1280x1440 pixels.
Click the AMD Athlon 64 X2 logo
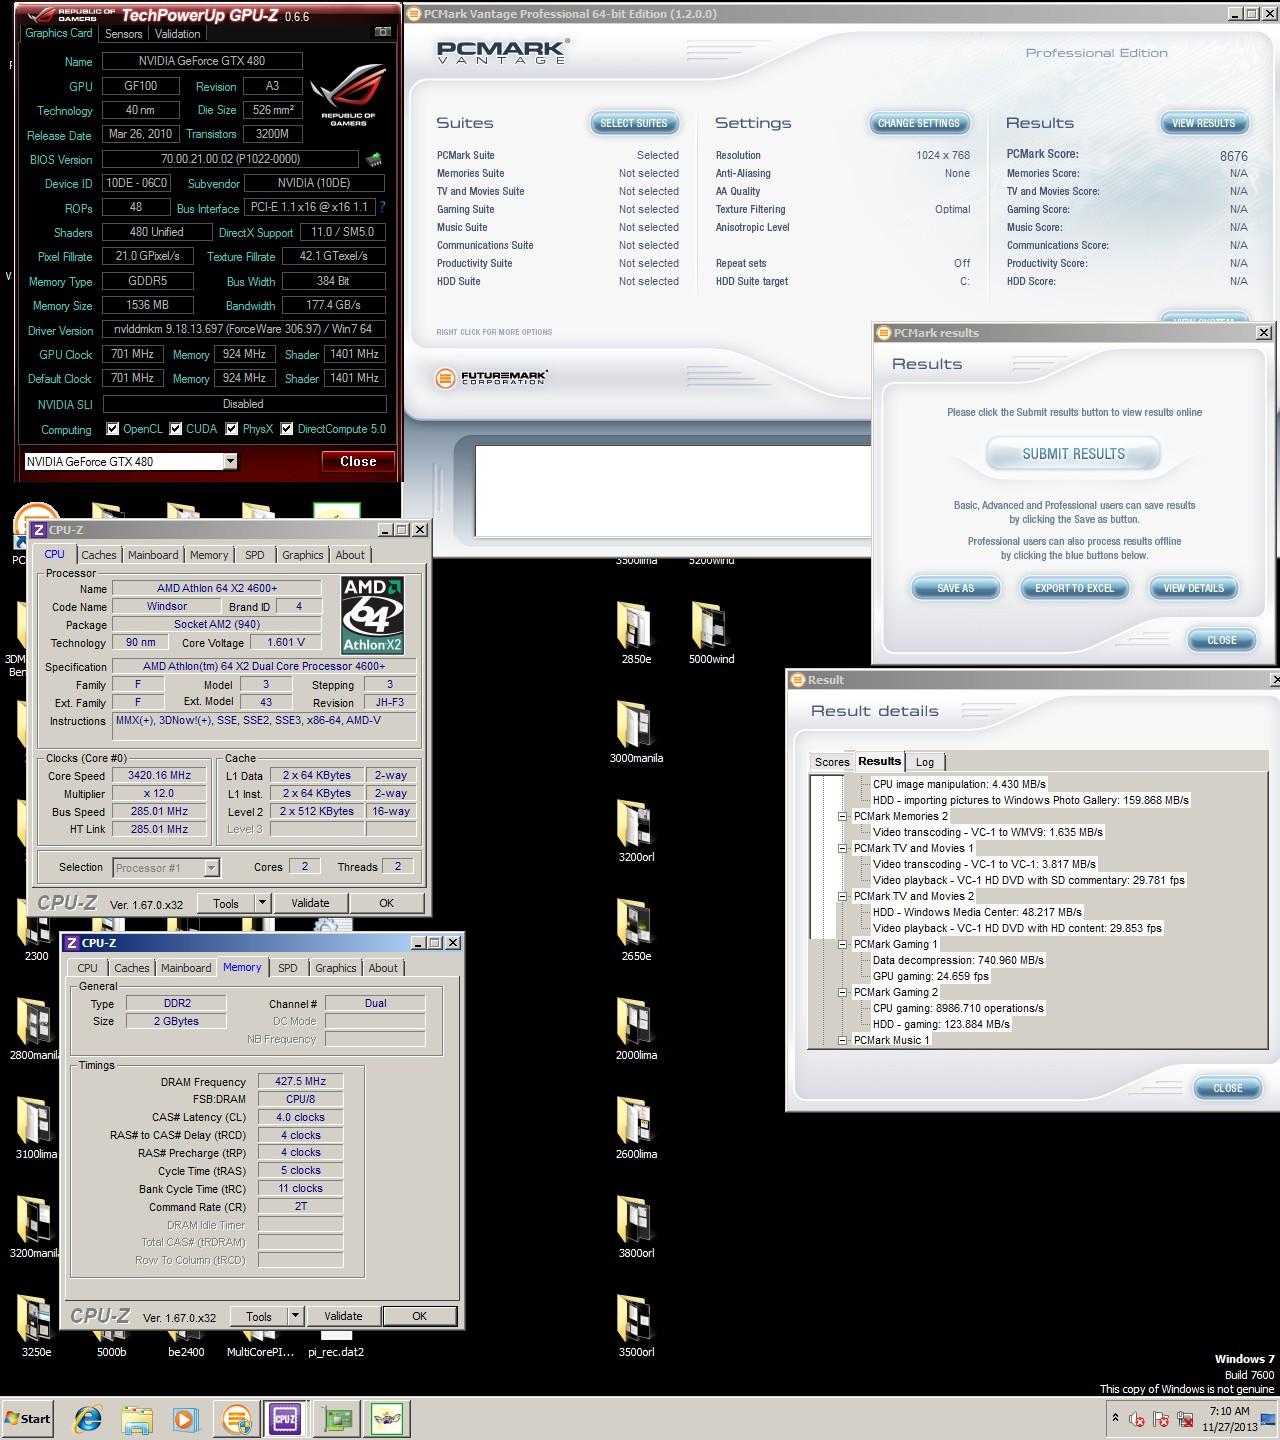(x=372, y=615)
